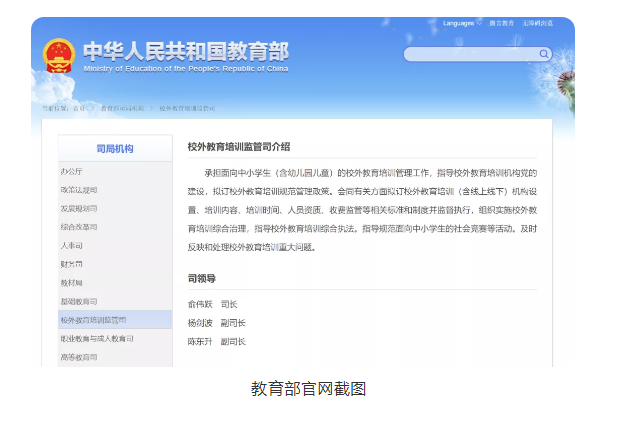Select 高等教育司 in the sidebar
Screen dimensions: 624x448
(x=79, y=357)
